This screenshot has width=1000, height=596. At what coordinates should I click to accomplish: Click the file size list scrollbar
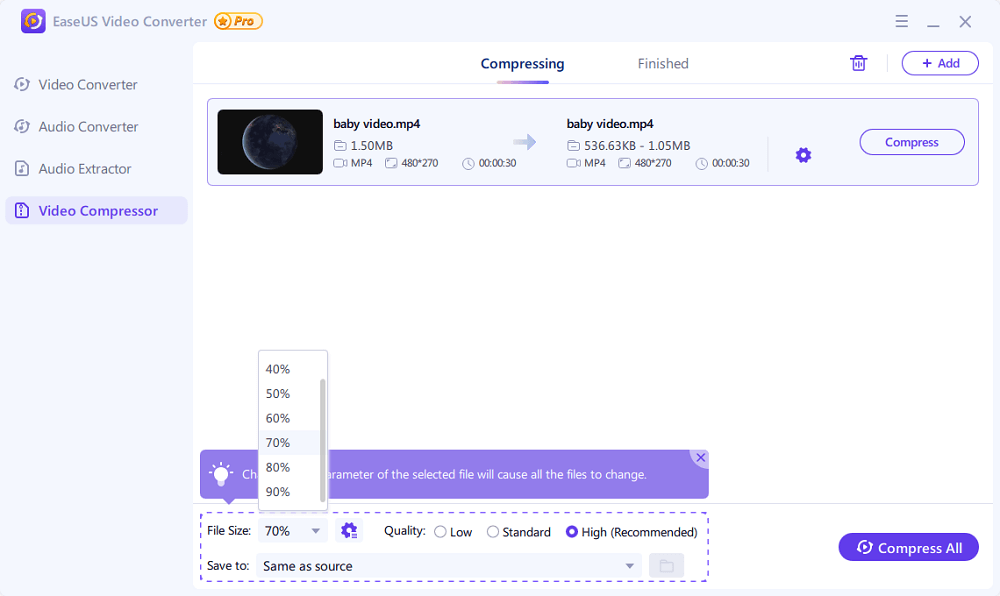pyautogui.click(x=322, y=440)
